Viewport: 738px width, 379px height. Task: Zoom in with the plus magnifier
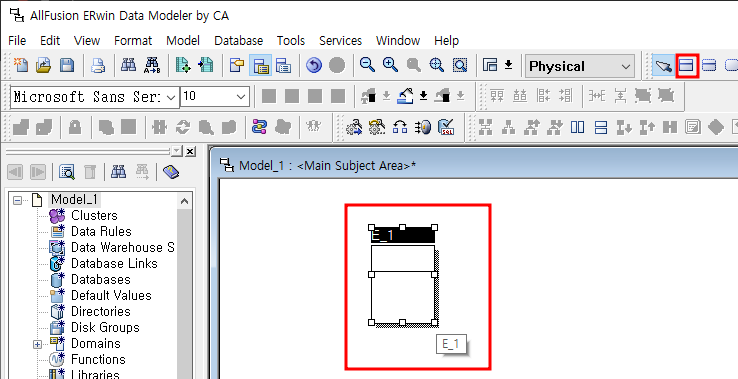click(390, 65)
